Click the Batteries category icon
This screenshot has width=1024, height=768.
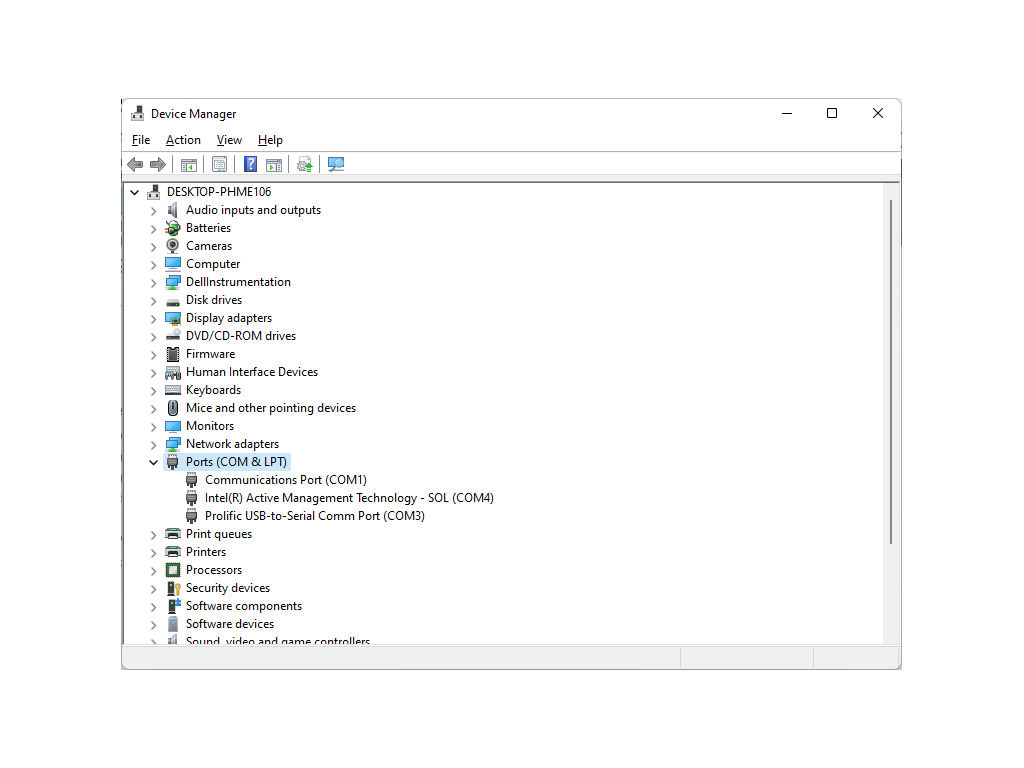pos(172,228)
